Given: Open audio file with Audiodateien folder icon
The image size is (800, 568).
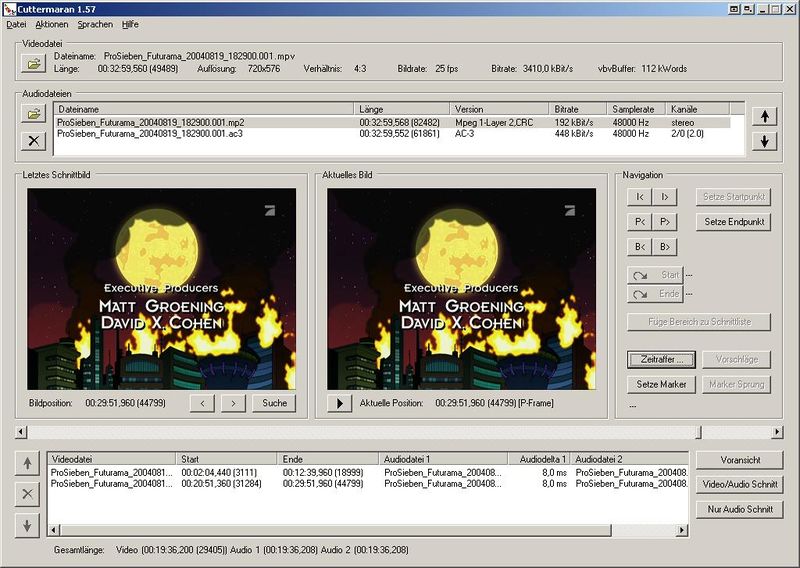Looking at the screenshot, I should (34, 114).
